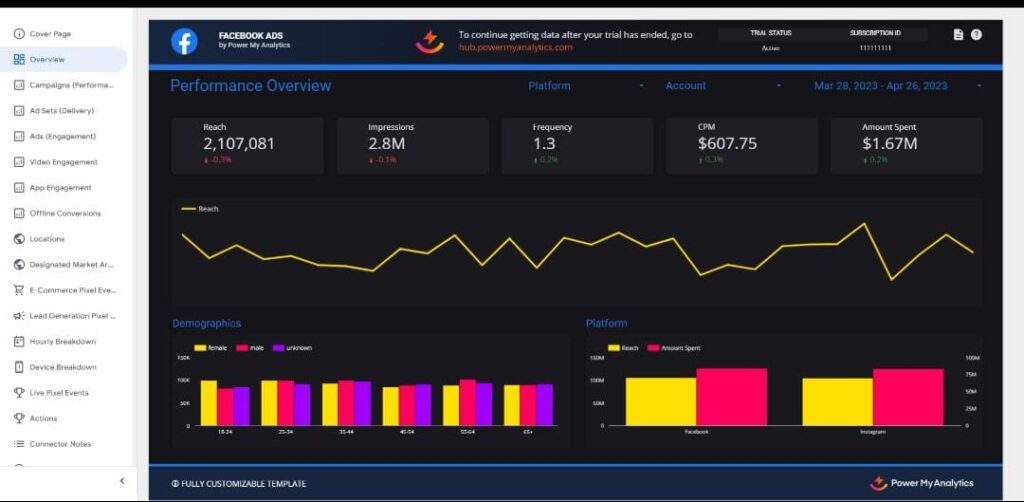1024x502 pixels.
Task: Collapse the sidebar with the chevron arrow
Action: coord(122,481)
